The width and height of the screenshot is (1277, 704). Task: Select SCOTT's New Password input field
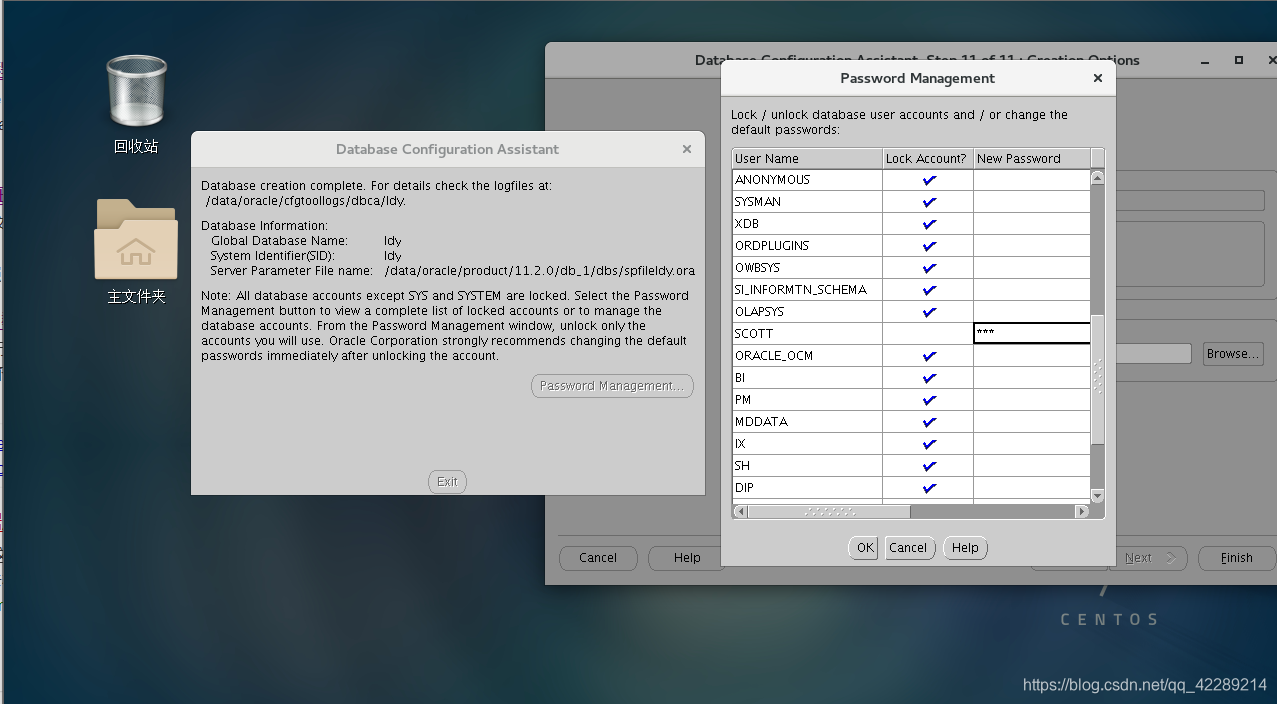[1031, 333]
